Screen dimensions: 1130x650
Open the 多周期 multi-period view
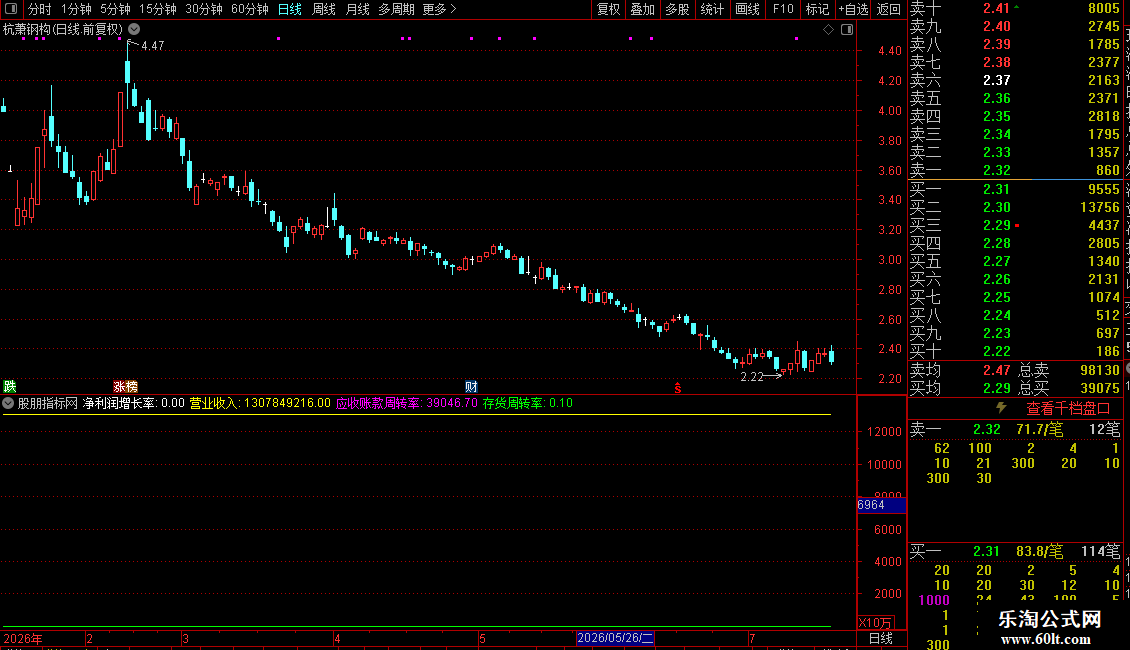pos(396,9)
